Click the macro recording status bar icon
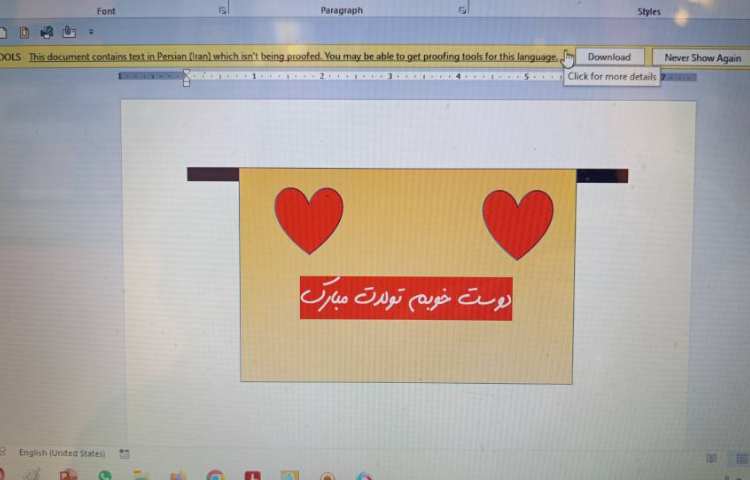Screen dimensions: 750x480 coord(125,453)
